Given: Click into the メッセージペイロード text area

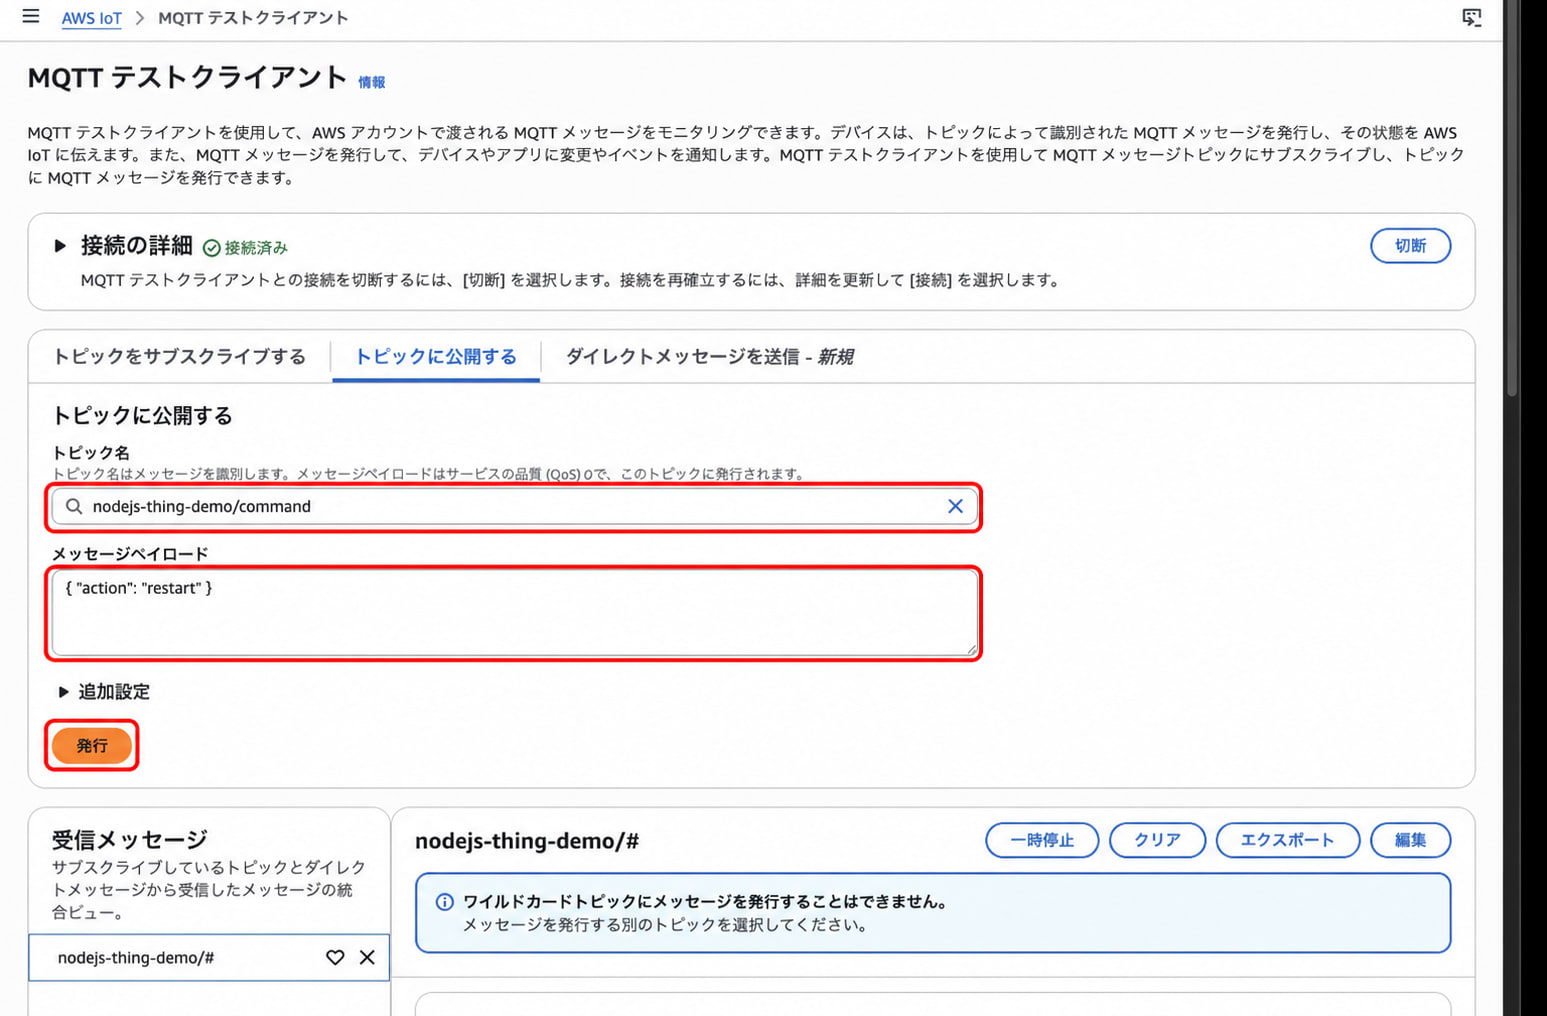Looking at the screenshot, I should pos(514,613).
